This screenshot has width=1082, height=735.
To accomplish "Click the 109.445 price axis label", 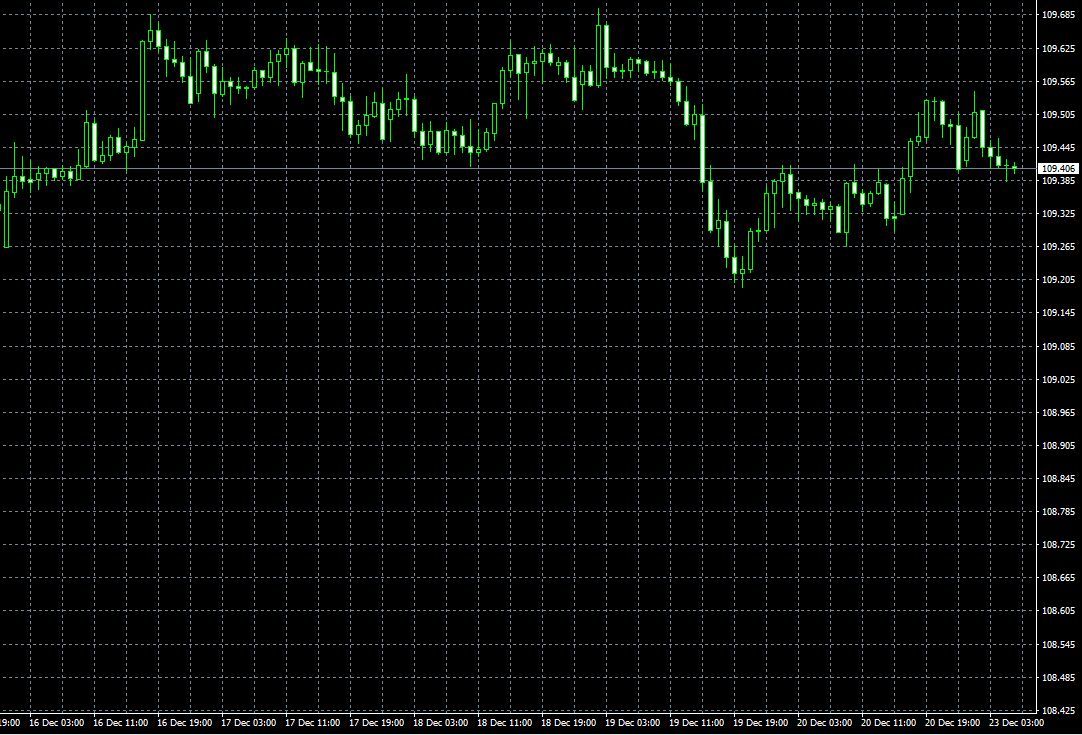I will pyautogui.click(x=1058, y=148).
